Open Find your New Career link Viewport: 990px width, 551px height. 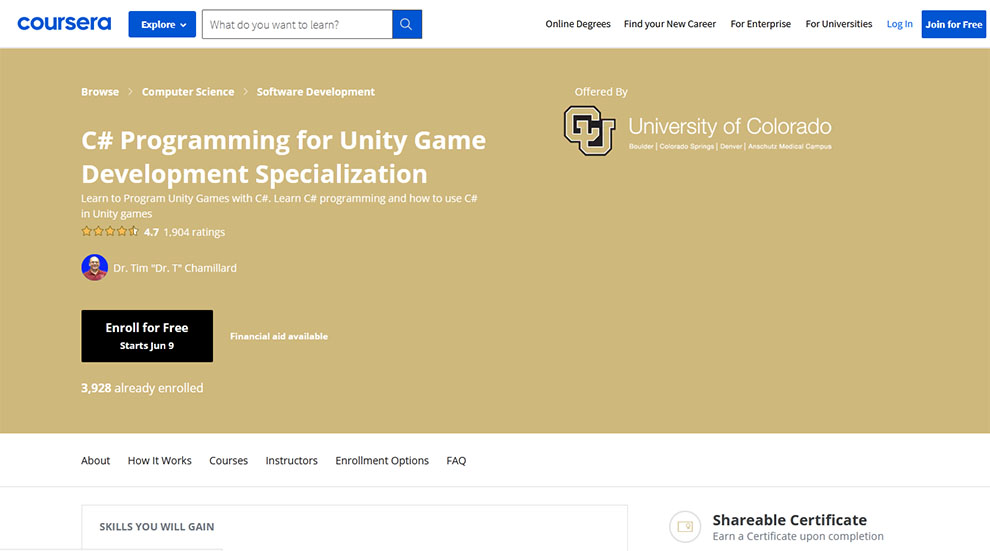click(670, 24)
